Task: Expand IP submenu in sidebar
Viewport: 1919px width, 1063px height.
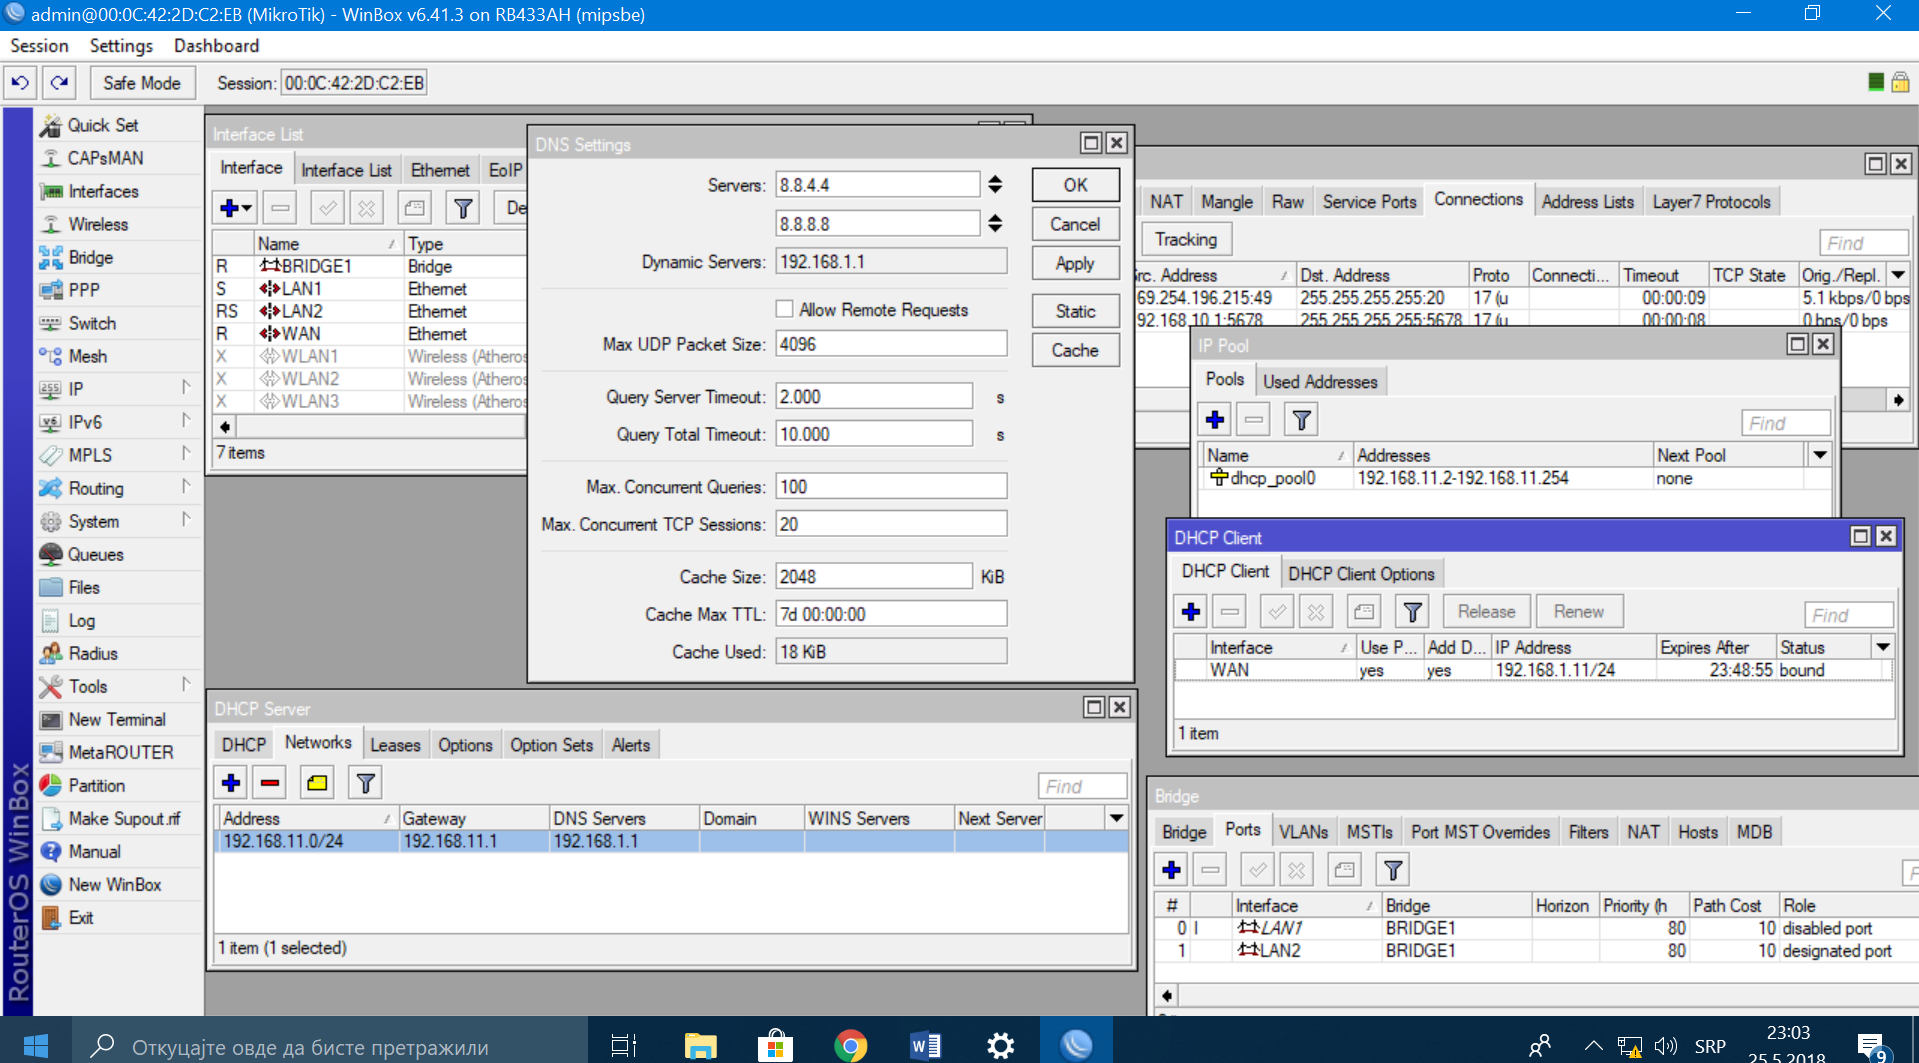Action: pyautogui.click(x=186, y=388)
